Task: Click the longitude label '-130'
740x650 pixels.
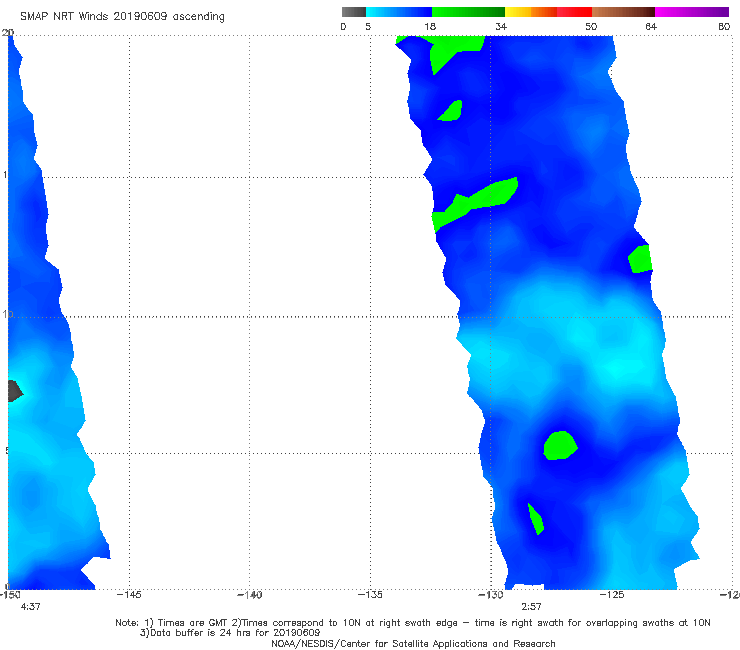Action: click(x=491, y=595)
